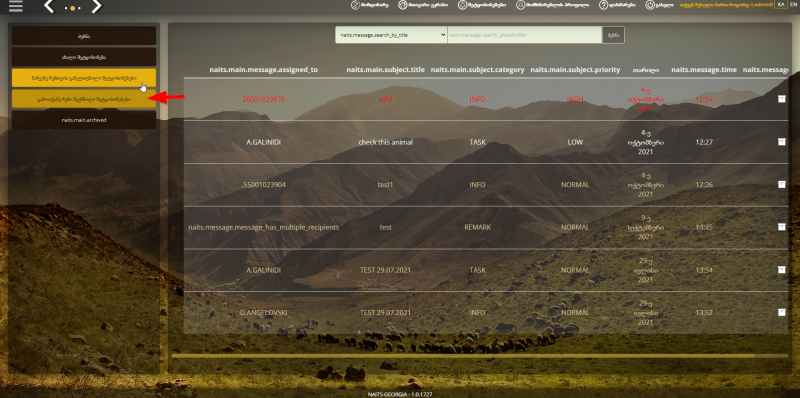The width and height of the screenshot is (800, 398).
Task: Click TEST 29.07.2021 title in TASK row
Action: click(x=385, y=269)
